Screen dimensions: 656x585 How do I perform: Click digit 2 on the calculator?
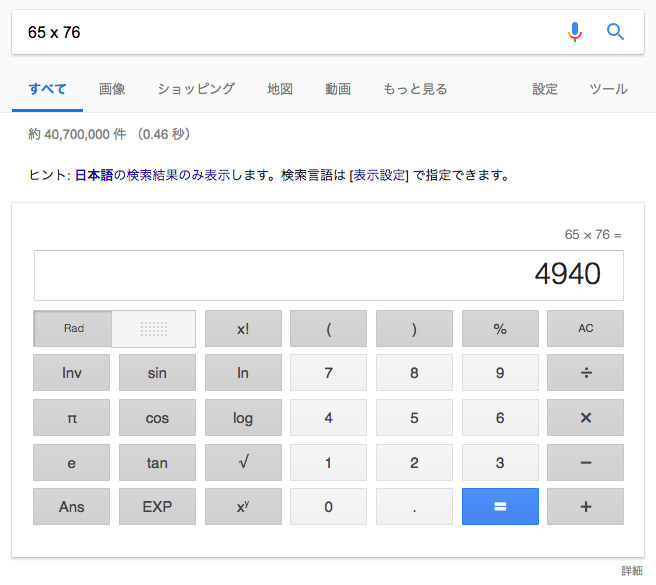click(x=414, y=462)
